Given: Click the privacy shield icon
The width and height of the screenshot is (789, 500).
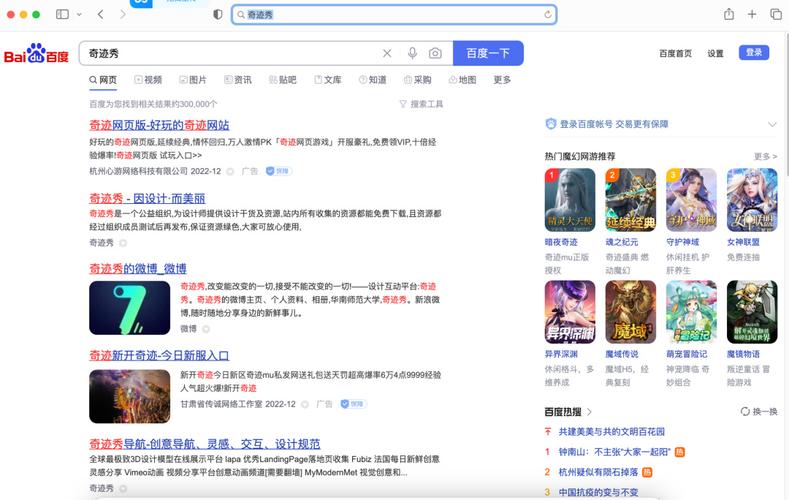Looking at the screenshot, I should tap(218, 14).
